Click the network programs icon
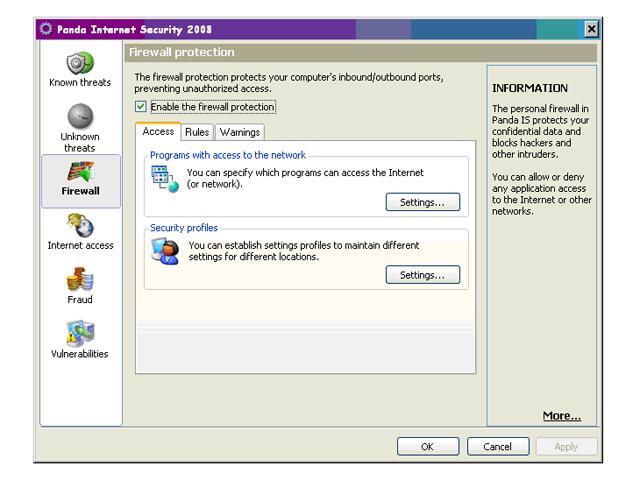This screenshot has width=640, height=480. pyautogui.click(x=165, y=178)
